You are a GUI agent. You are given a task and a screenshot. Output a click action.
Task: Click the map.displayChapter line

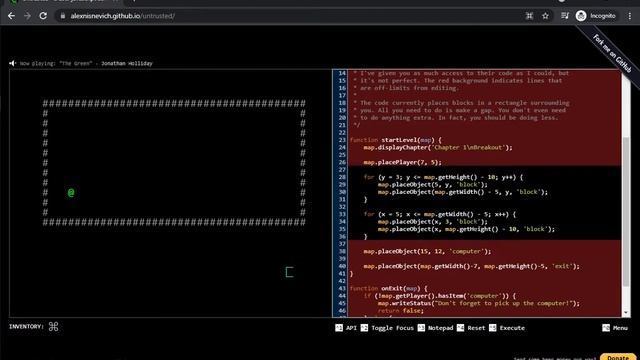[438, 147]
